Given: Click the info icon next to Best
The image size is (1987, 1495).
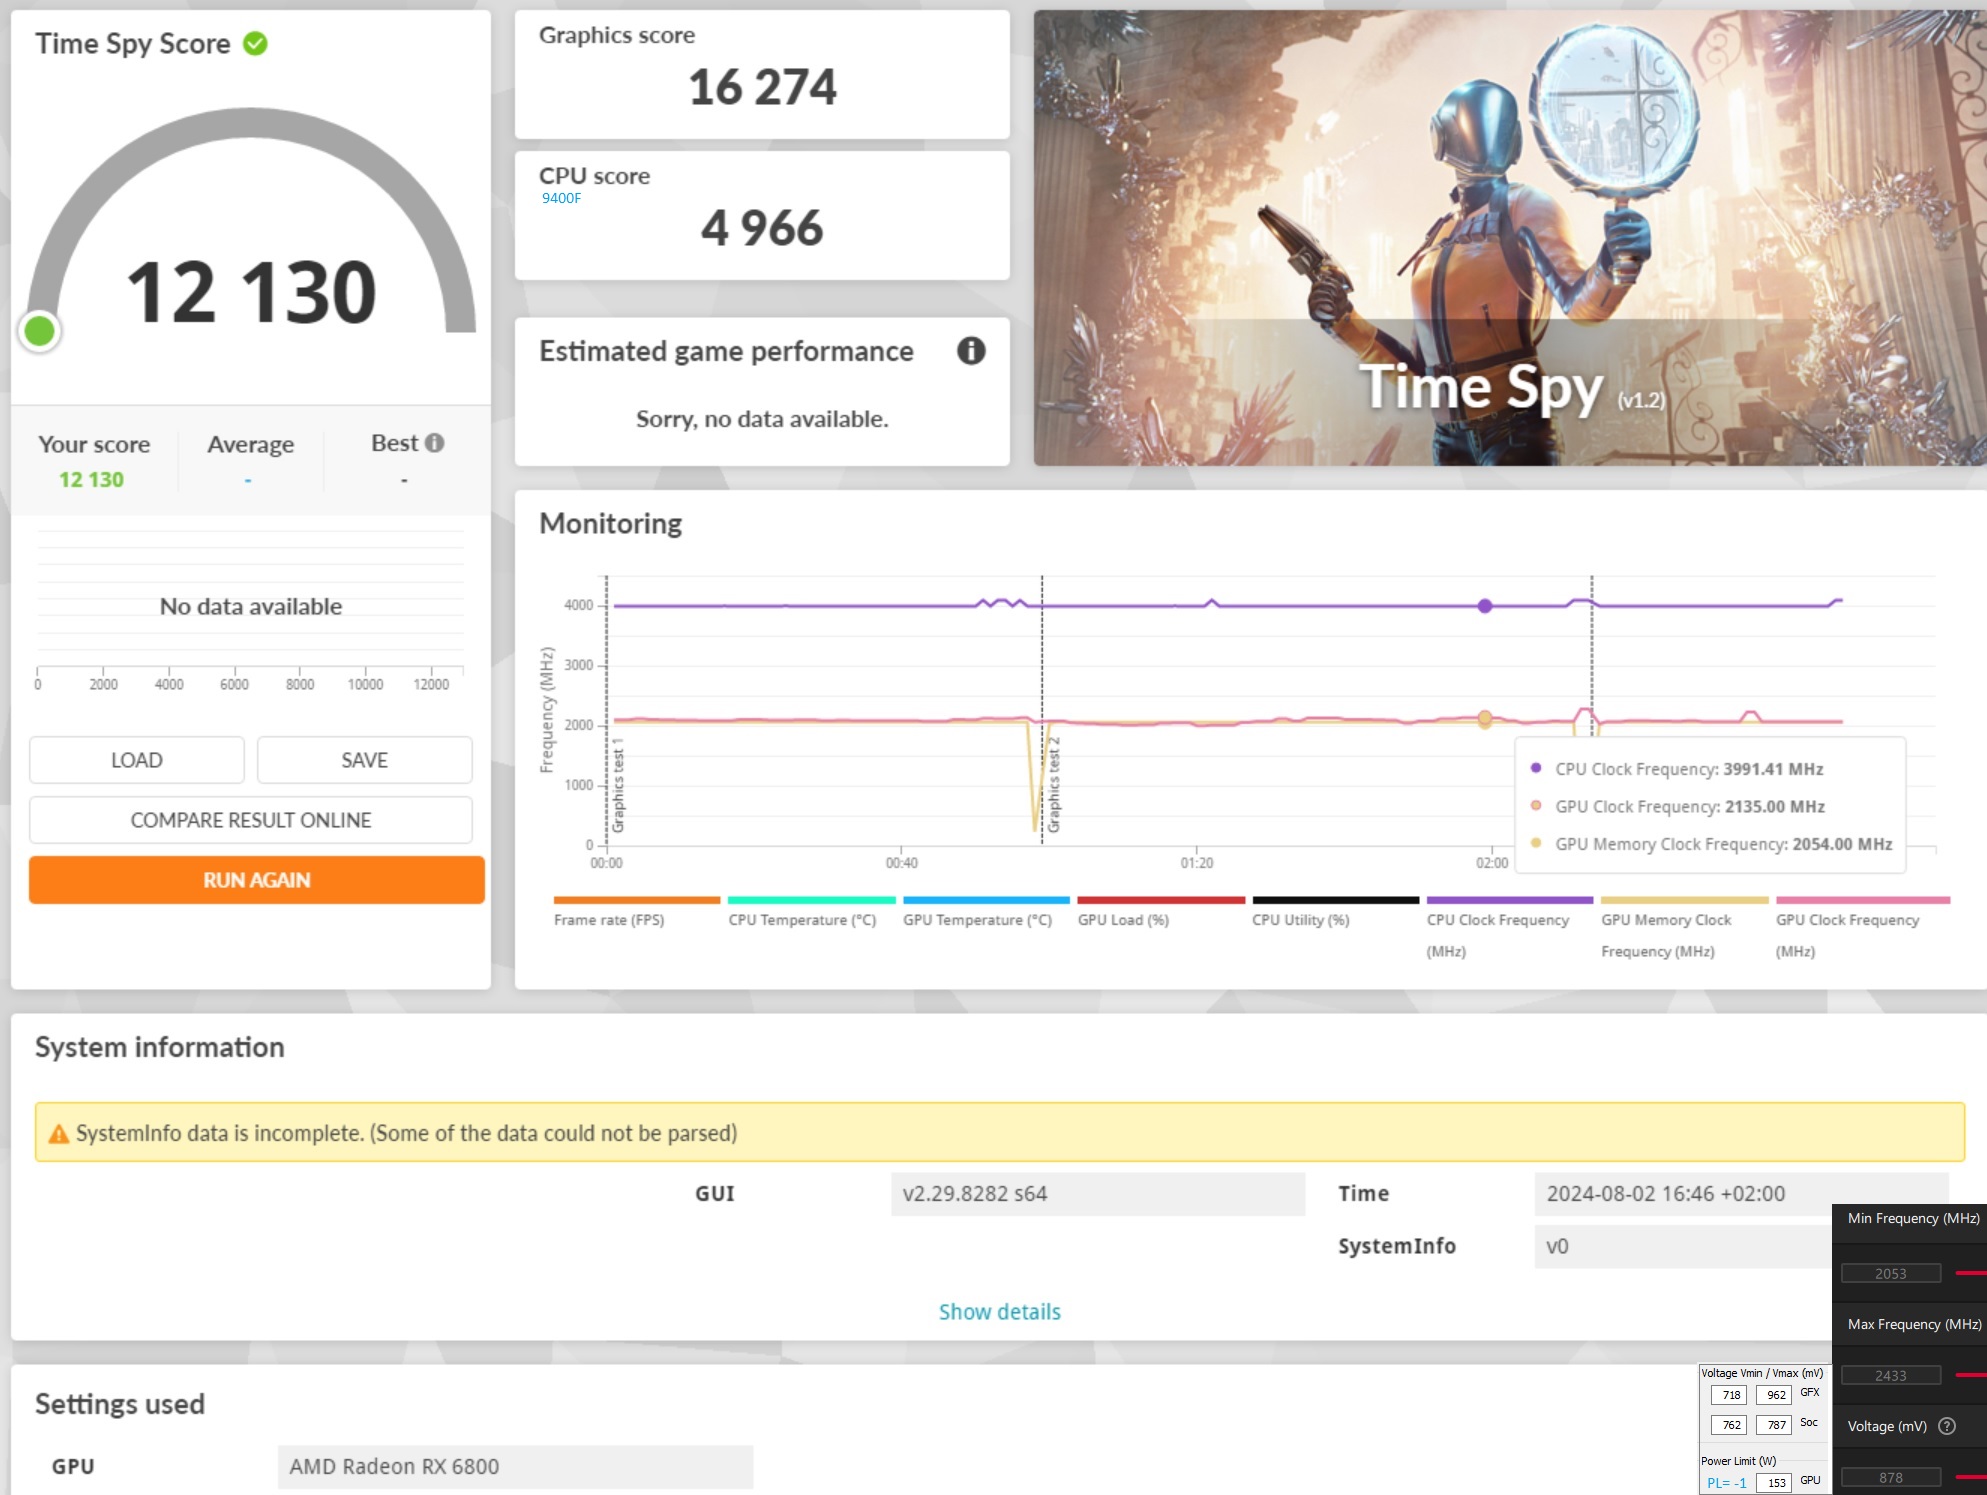Looking at the screenshot, I should pyautogui.click(x=434, y=443).
